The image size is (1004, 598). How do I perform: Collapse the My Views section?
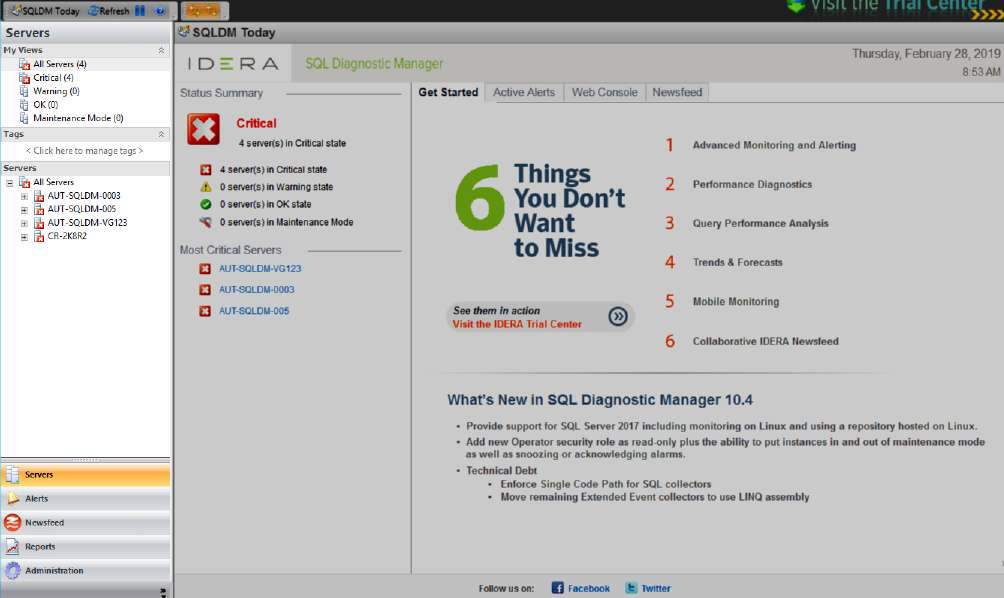point(161,50)
